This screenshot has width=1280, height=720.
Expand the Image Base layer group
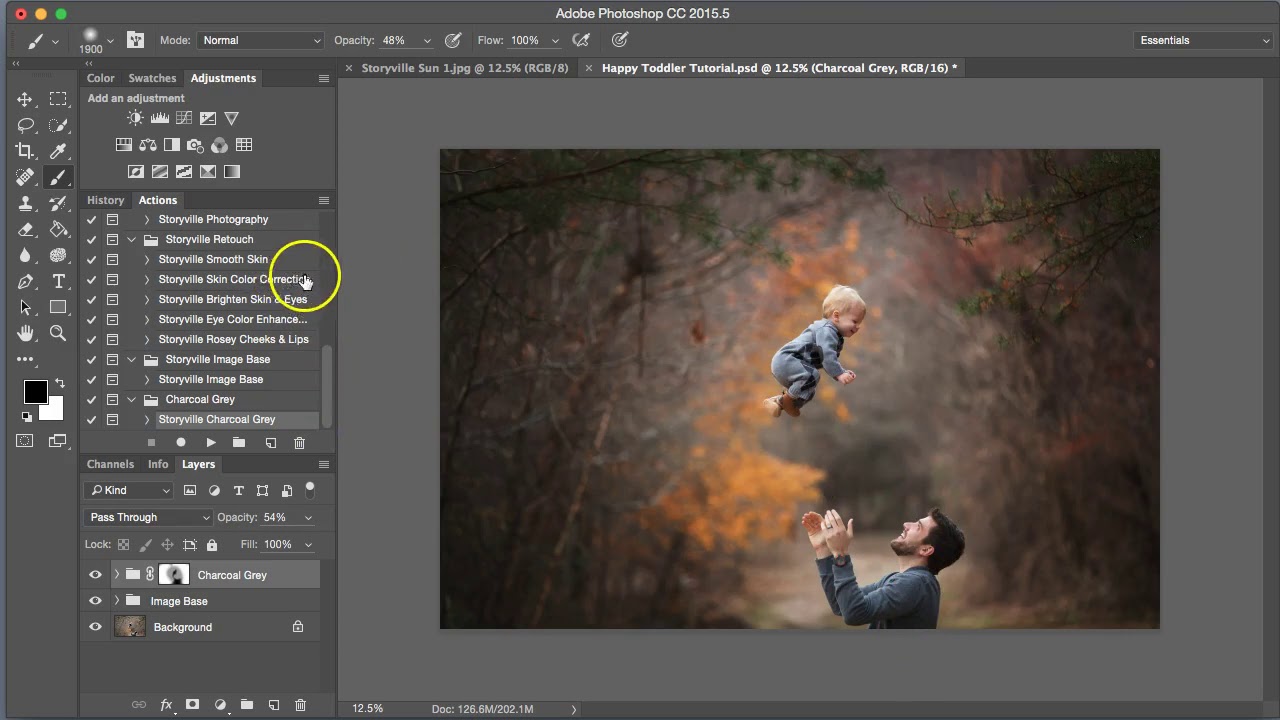point(117,601)
